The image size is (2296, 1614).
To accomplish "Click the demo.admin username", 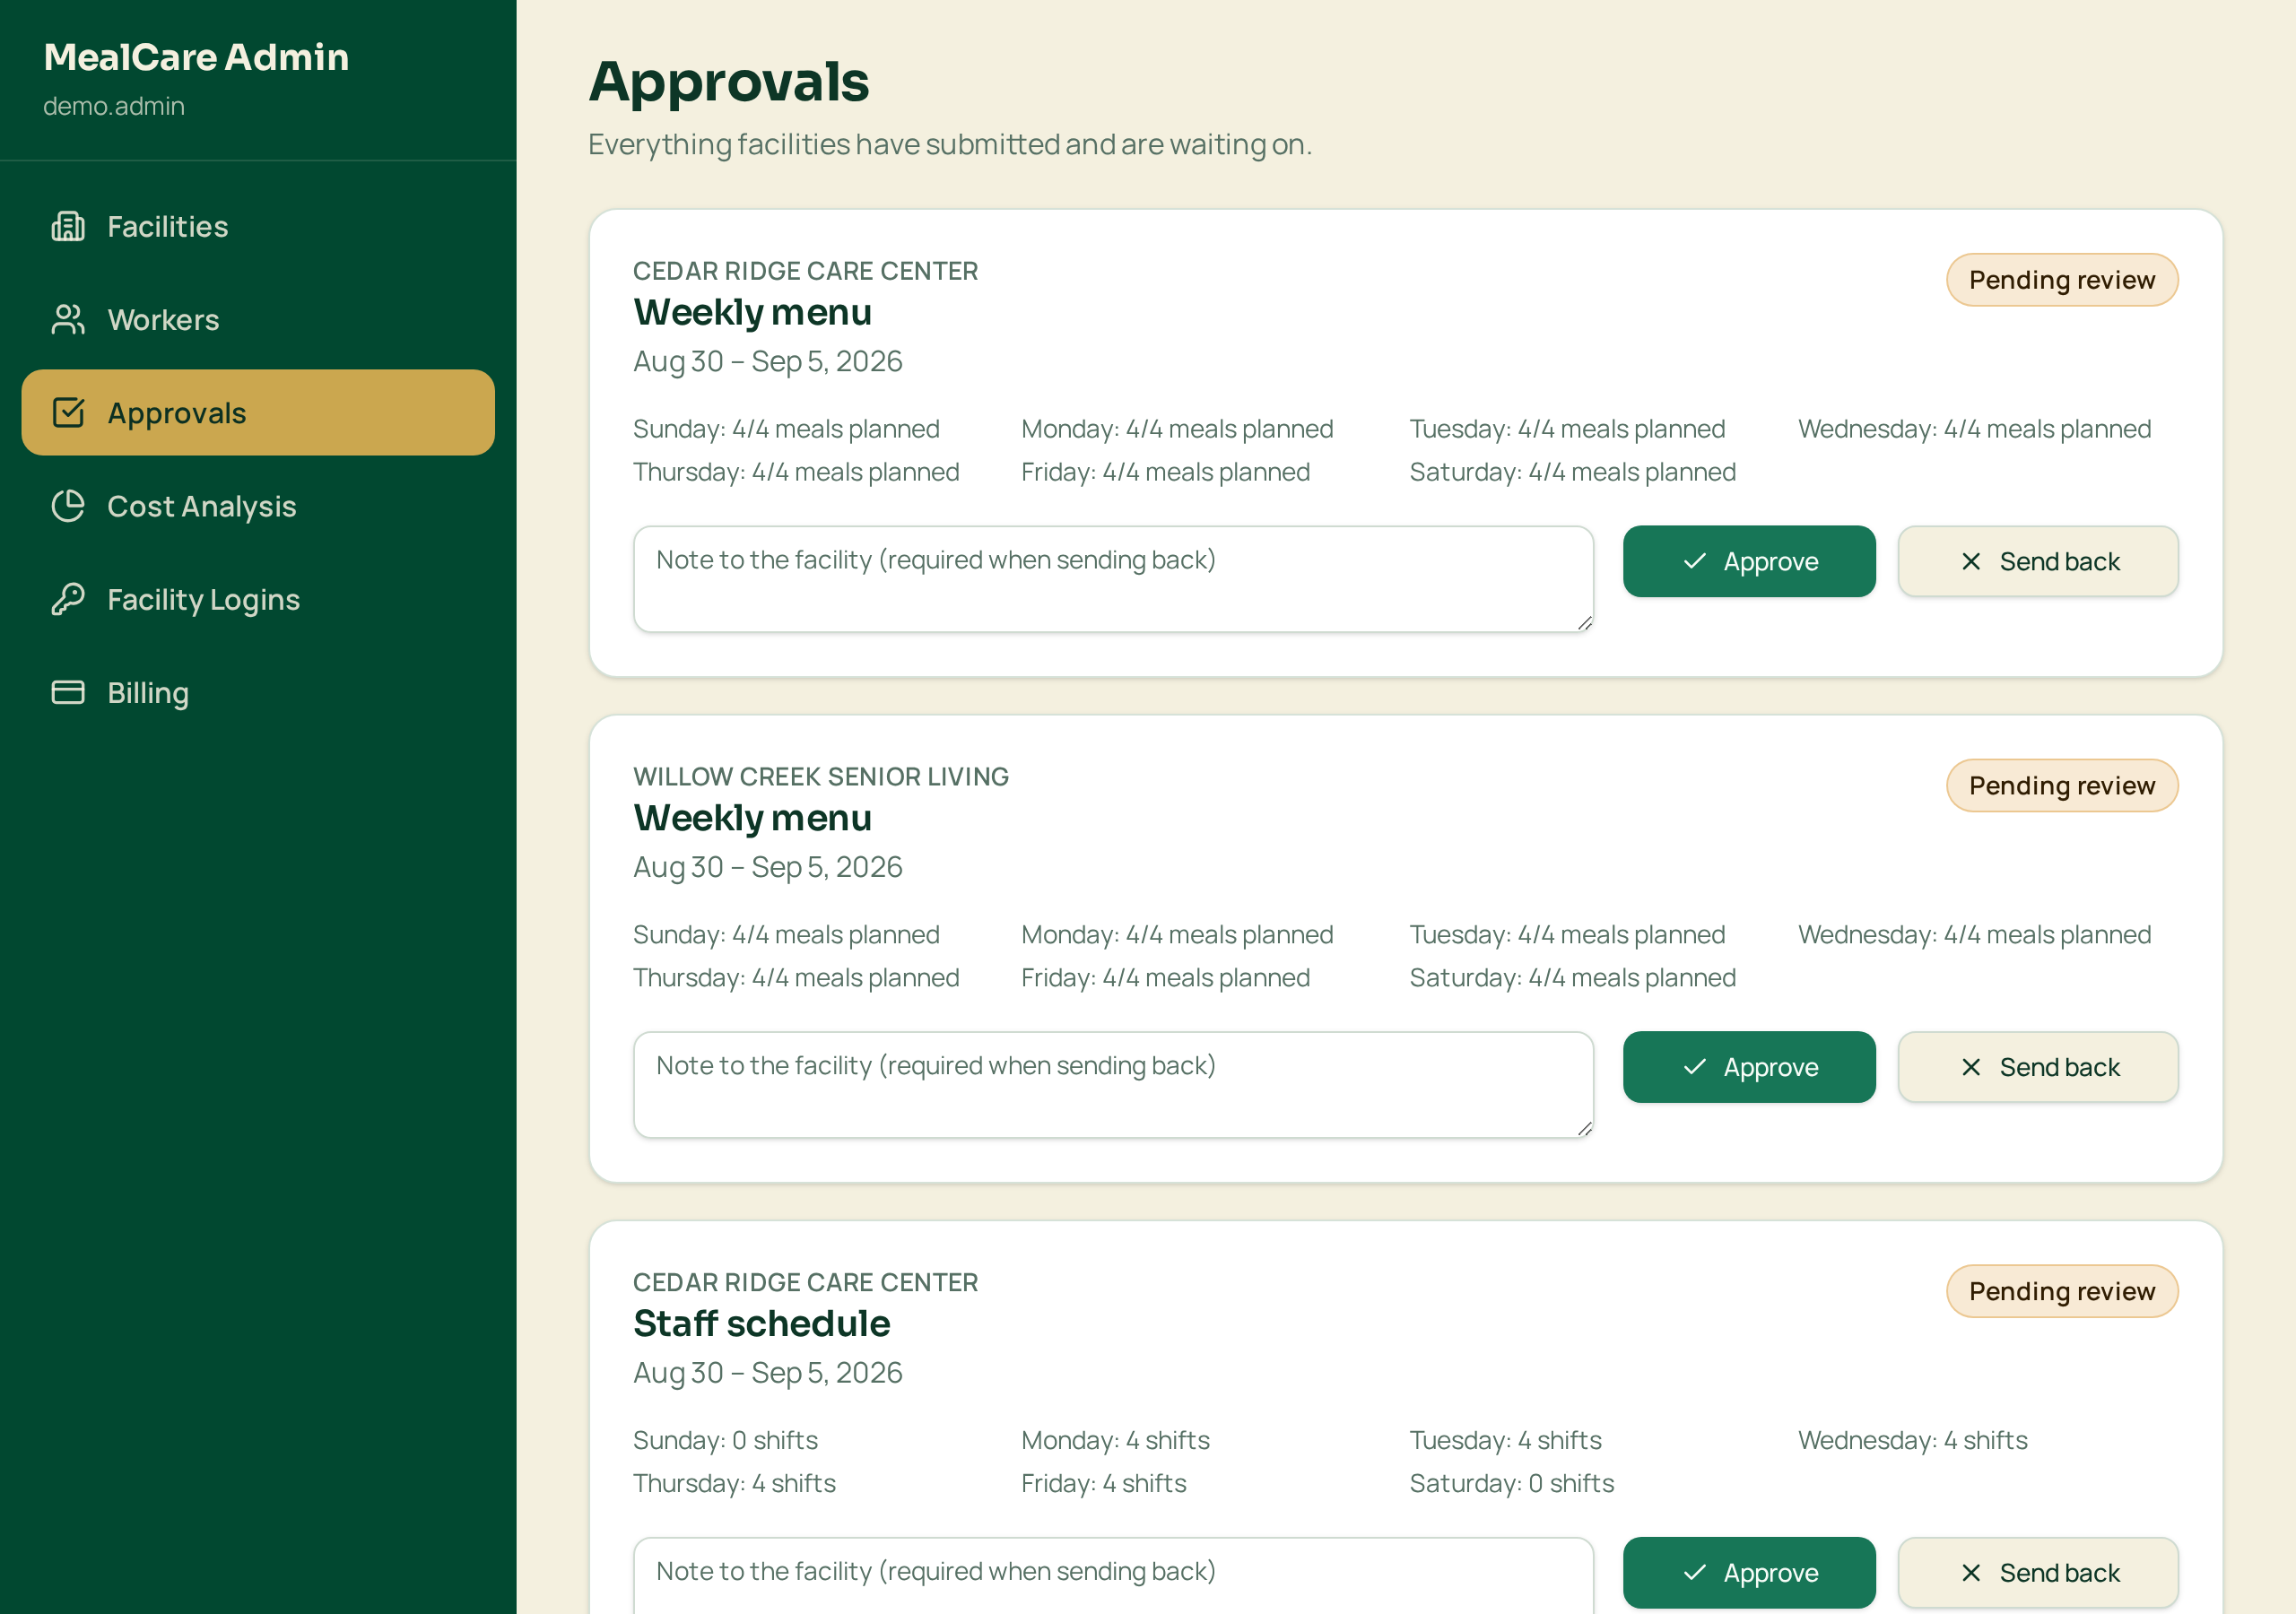I will pyautogui.click(x=114, y=106).
